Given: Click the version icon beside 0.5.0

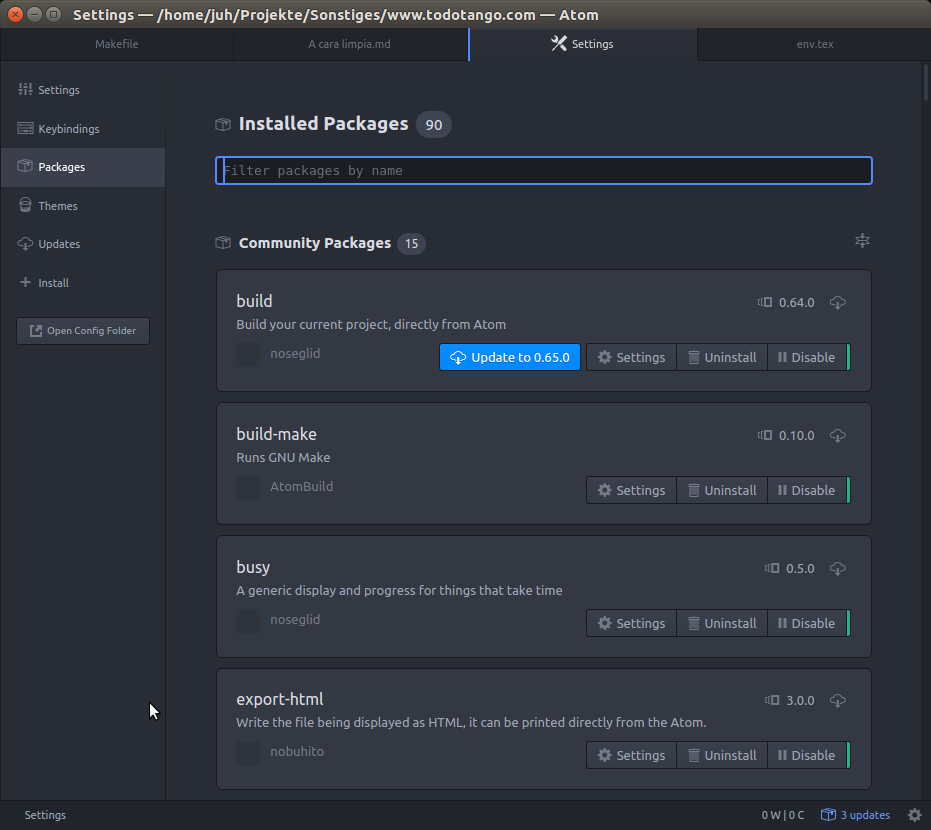Looking at the screenshot, I should click(772, 568).
